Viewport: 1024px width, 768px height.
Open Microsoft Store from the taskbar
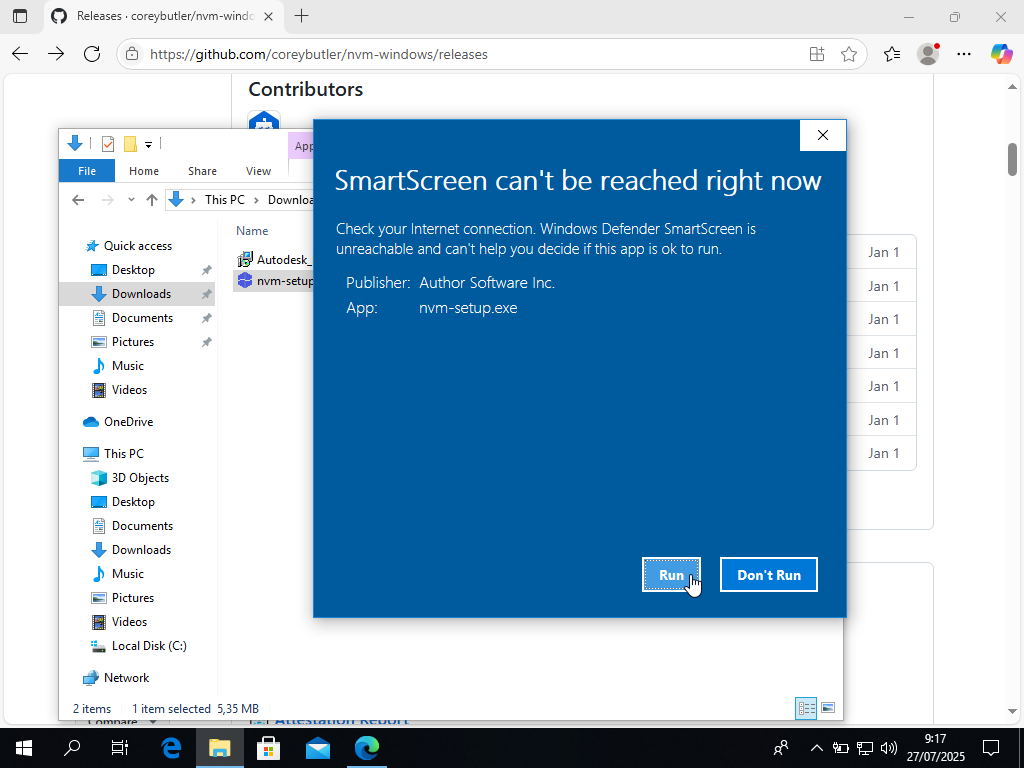click(x=268, y=748)
